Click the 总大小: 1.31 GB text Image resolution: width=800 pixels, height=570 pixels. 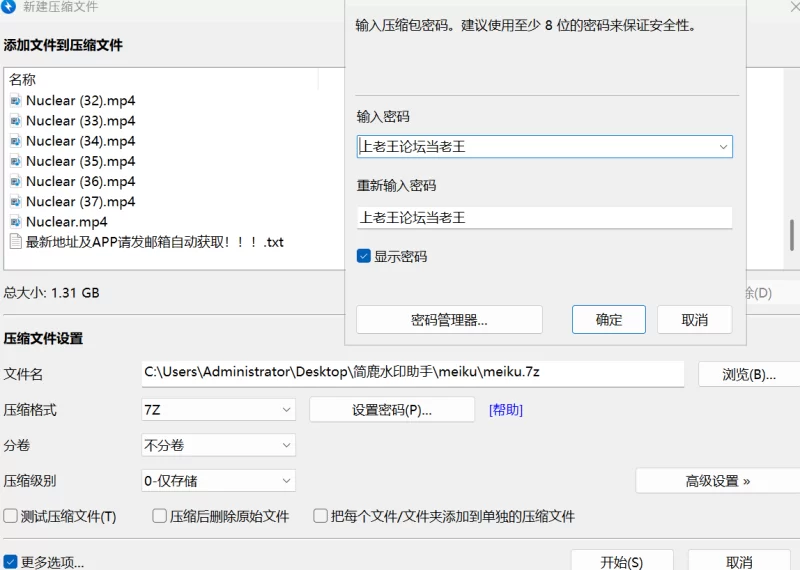[52, 293]
